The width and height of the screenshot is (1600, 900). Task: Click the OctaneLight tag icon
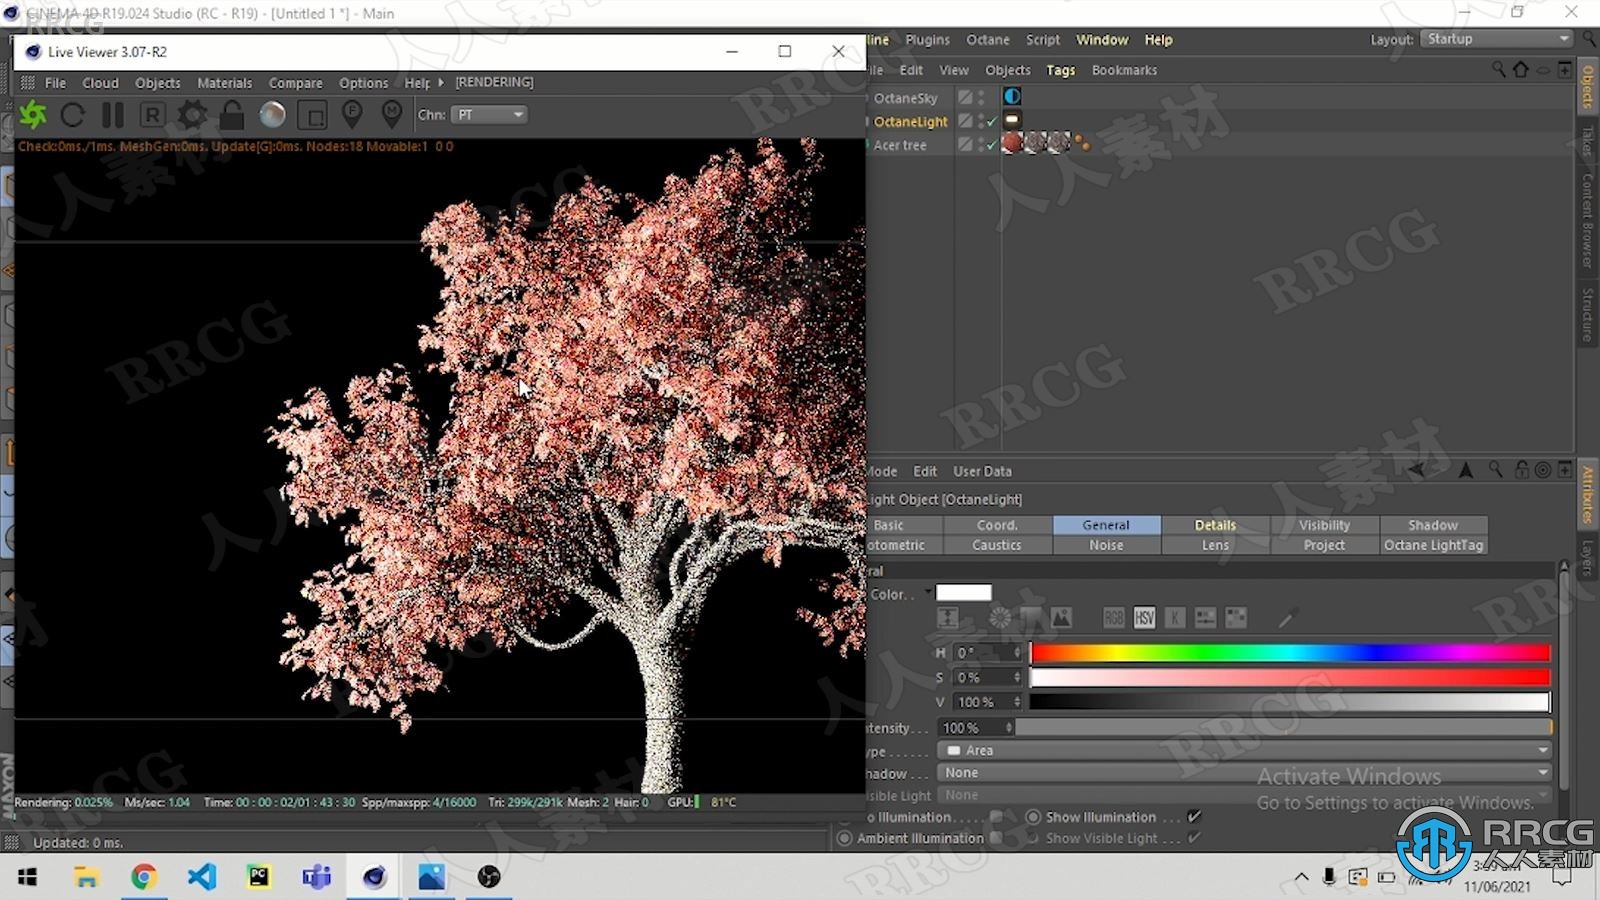(1012, 120)
